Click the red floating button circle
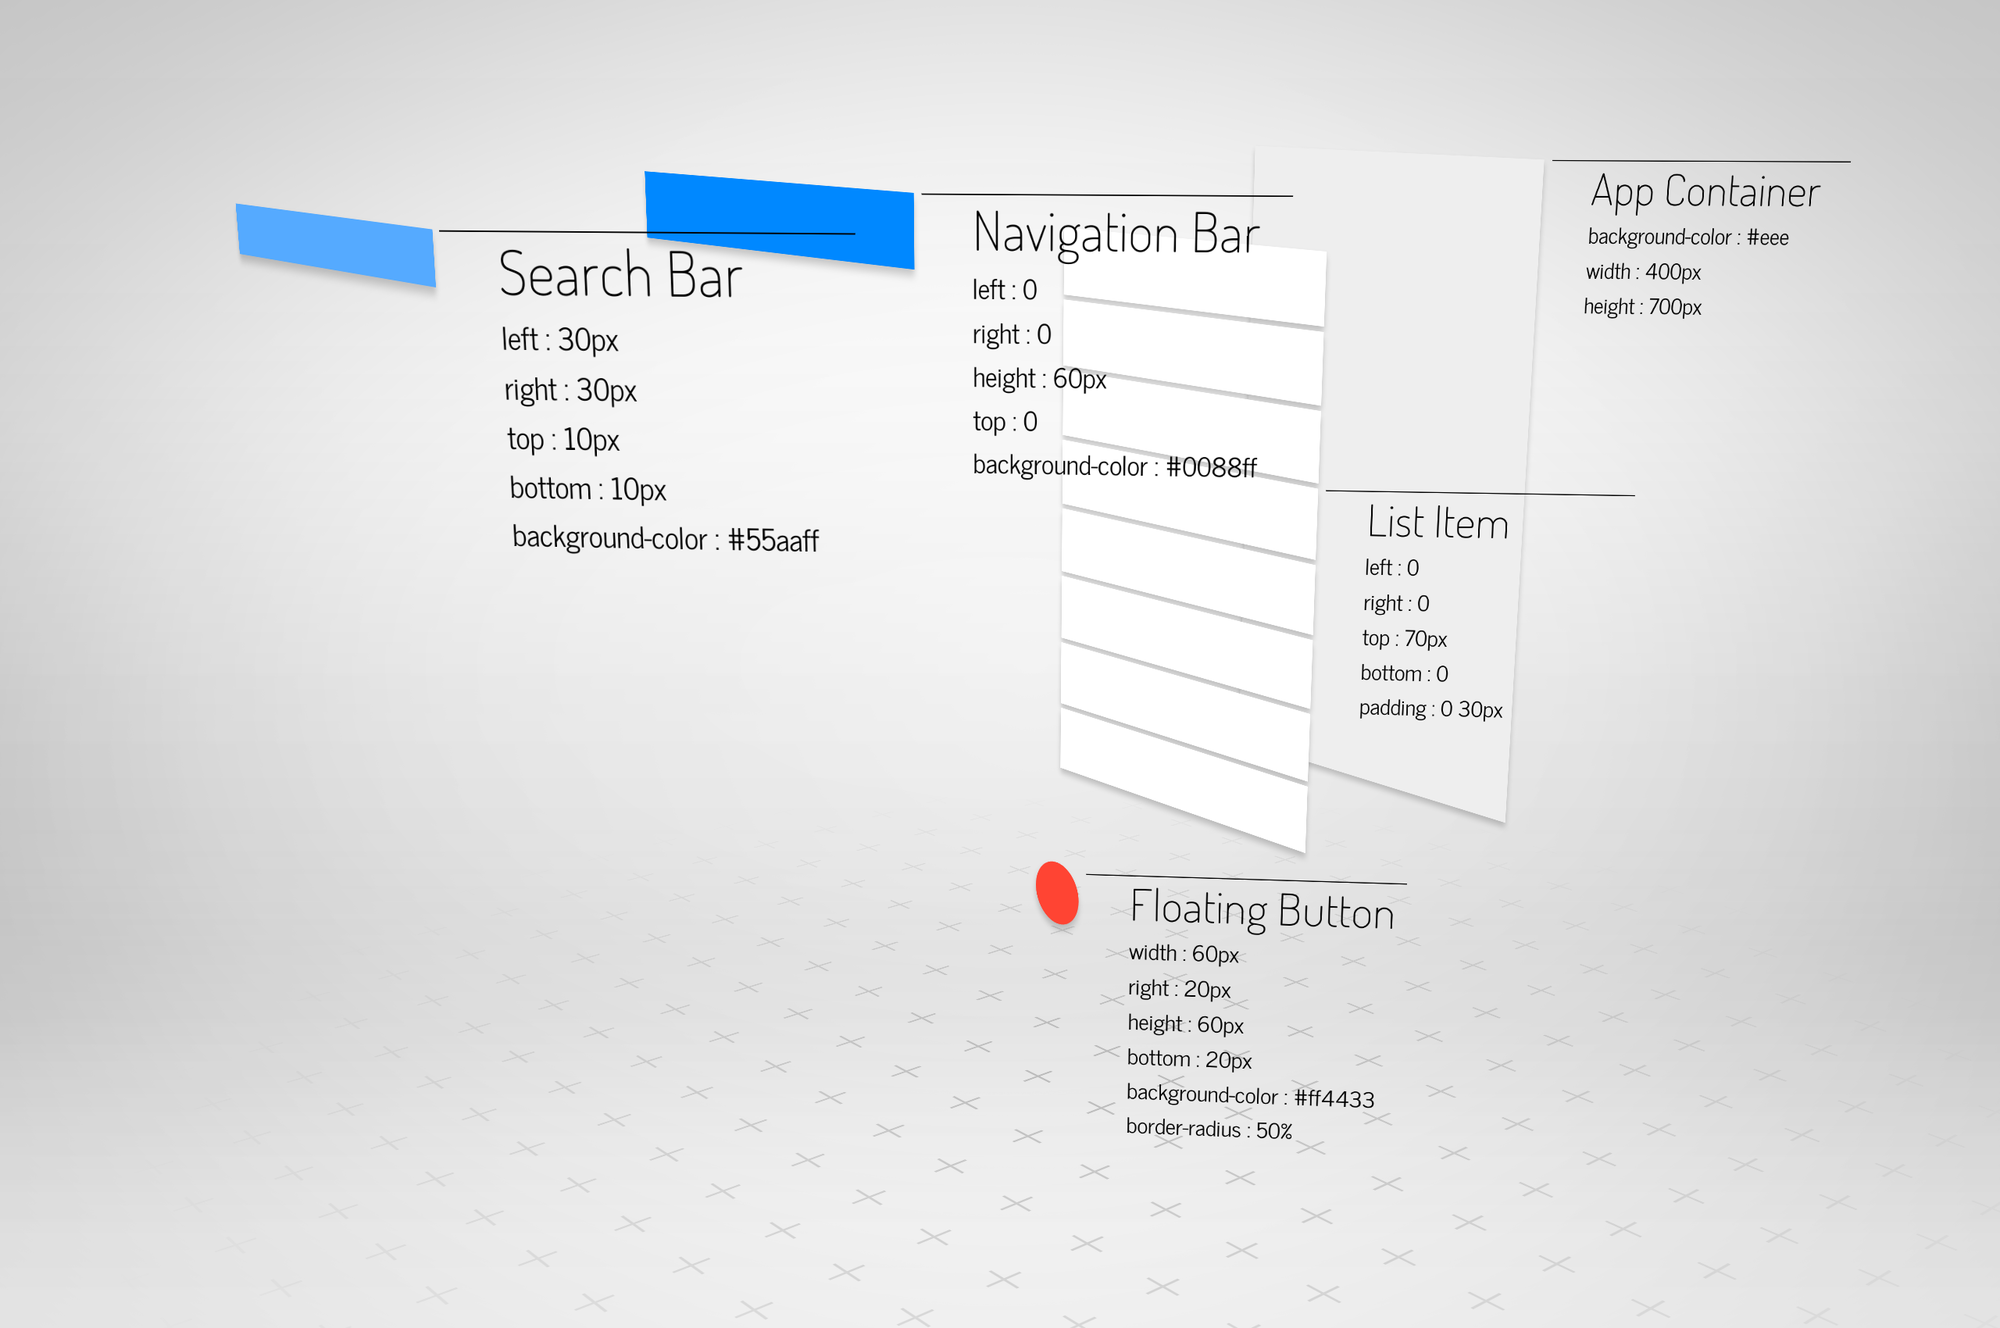 pyautogui.click(x=1057, y=892)
